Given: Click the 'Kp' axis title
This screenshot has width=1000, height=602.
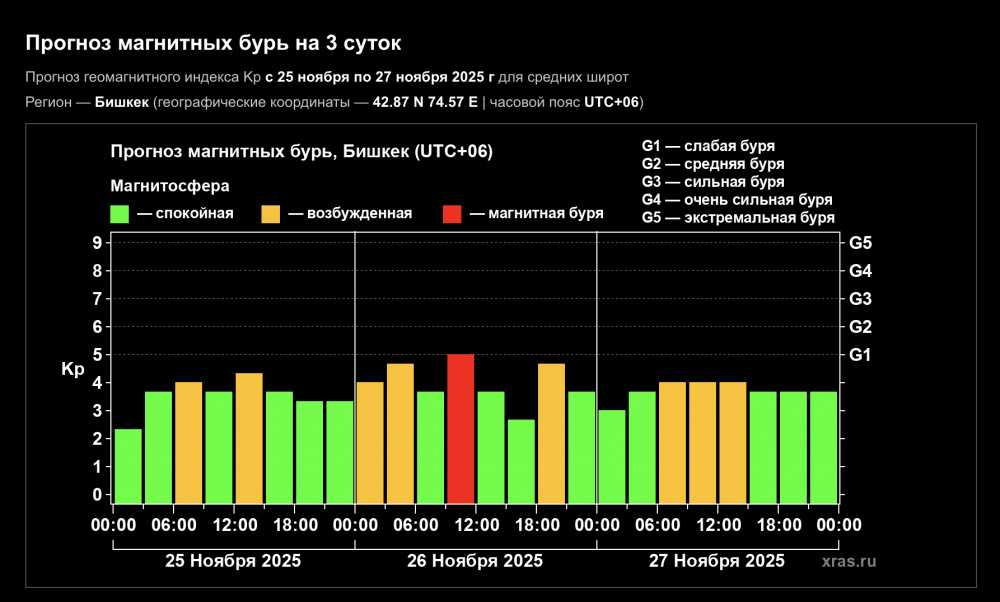Looking at the screenshot, I should (73, 369).
